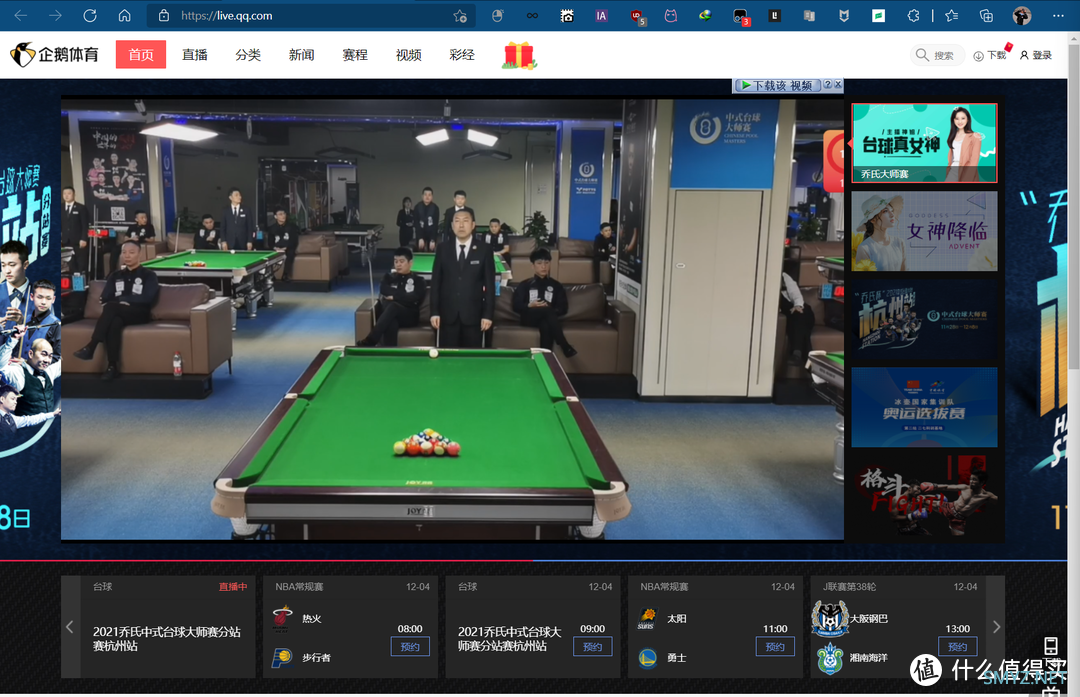Click 预约 for the 大阪钢巴 match
The height and width of the screenshot is (697, 1080).
pos(957,647)
